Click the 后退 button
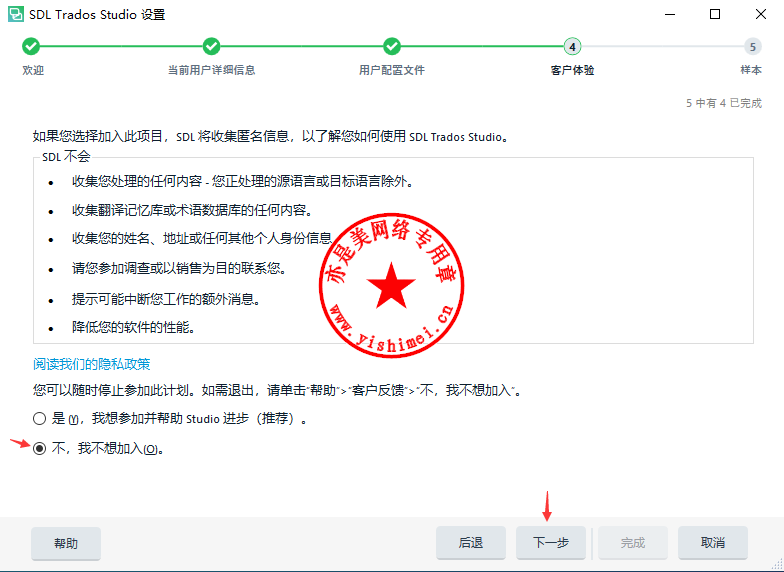 [x=470, y=543]
